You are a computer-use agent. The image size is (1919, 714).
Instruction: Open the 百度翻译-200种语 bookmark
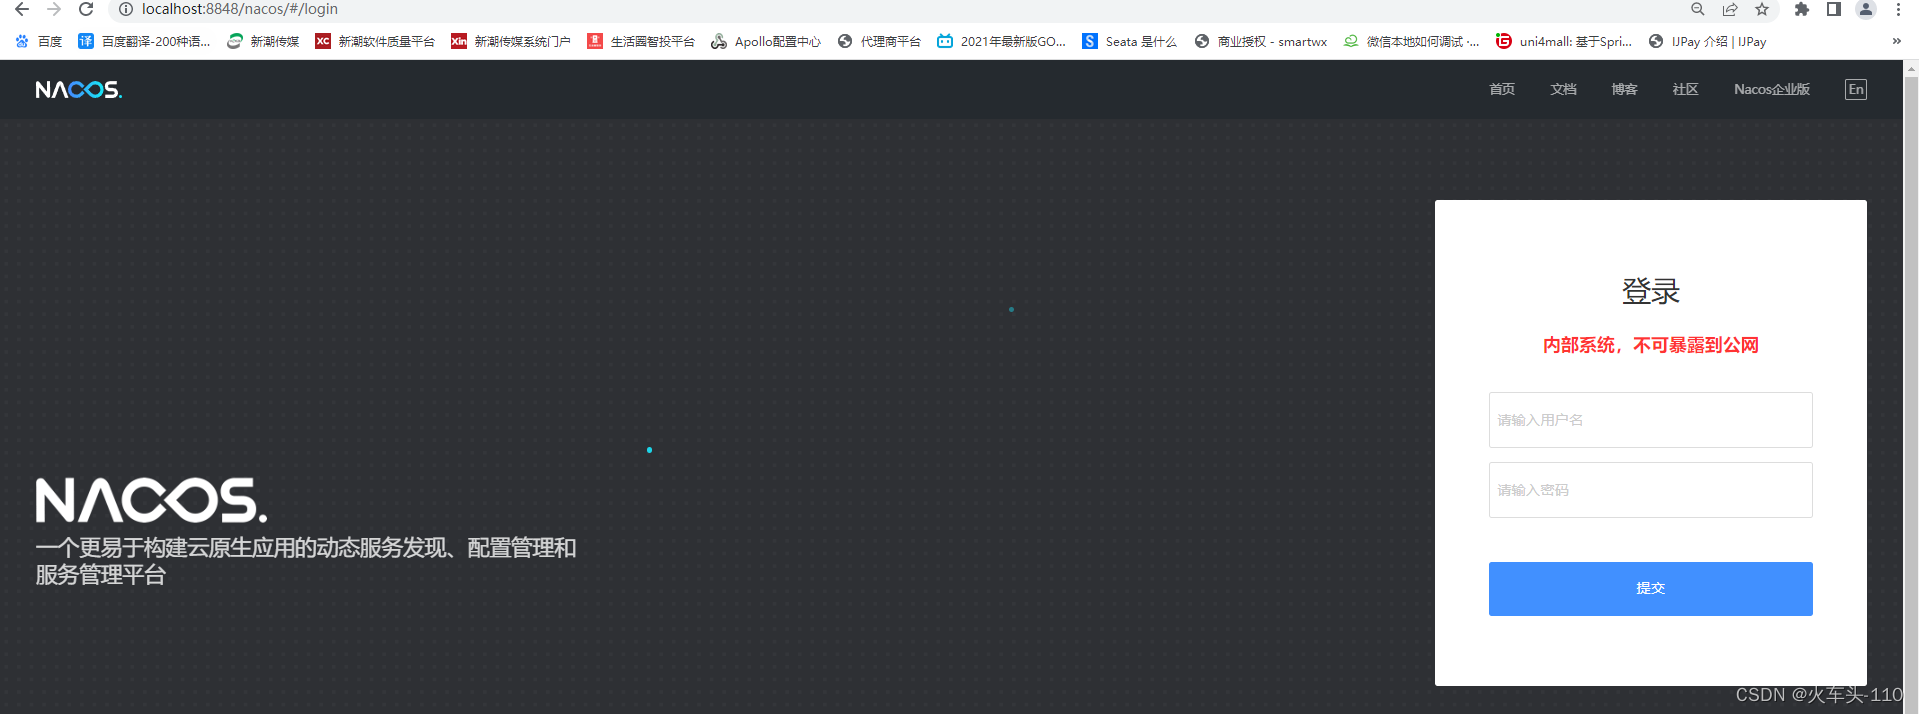click(x=145, y=41)
